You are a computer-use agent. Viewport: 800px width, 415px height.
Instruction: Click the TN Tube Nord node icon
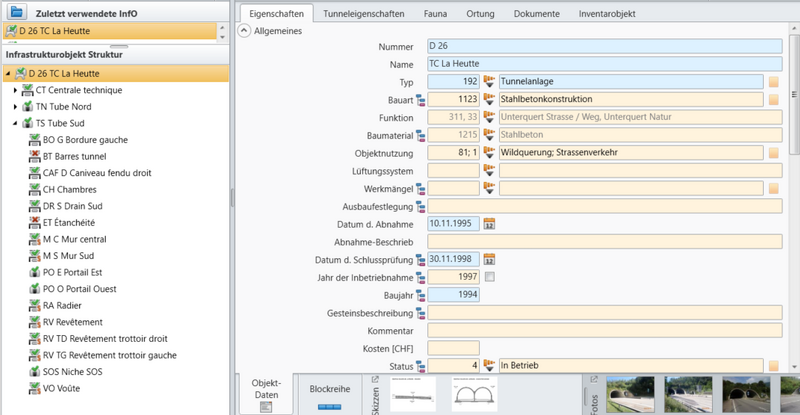(x=28, y=107)
